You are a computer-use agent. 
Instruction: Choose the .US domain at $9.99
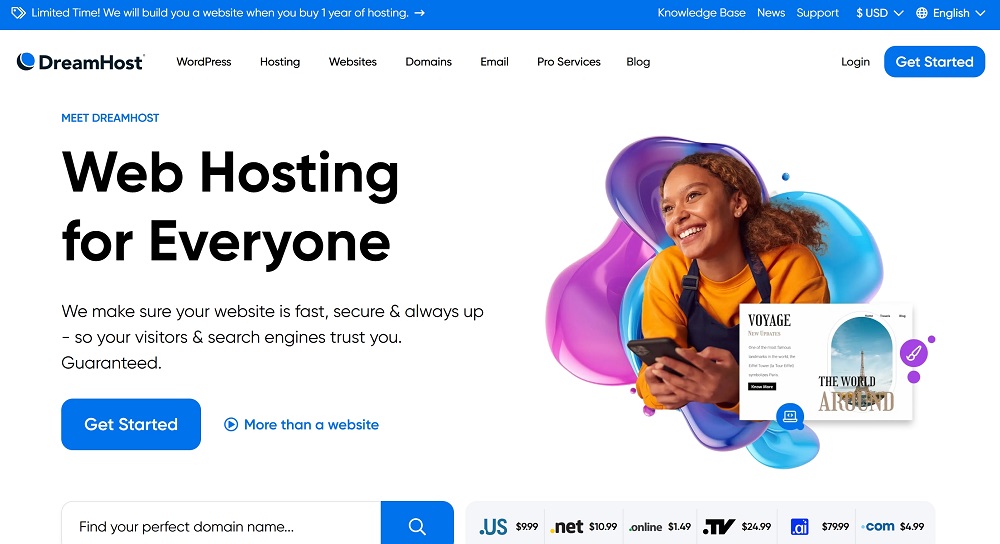[508, 527]
